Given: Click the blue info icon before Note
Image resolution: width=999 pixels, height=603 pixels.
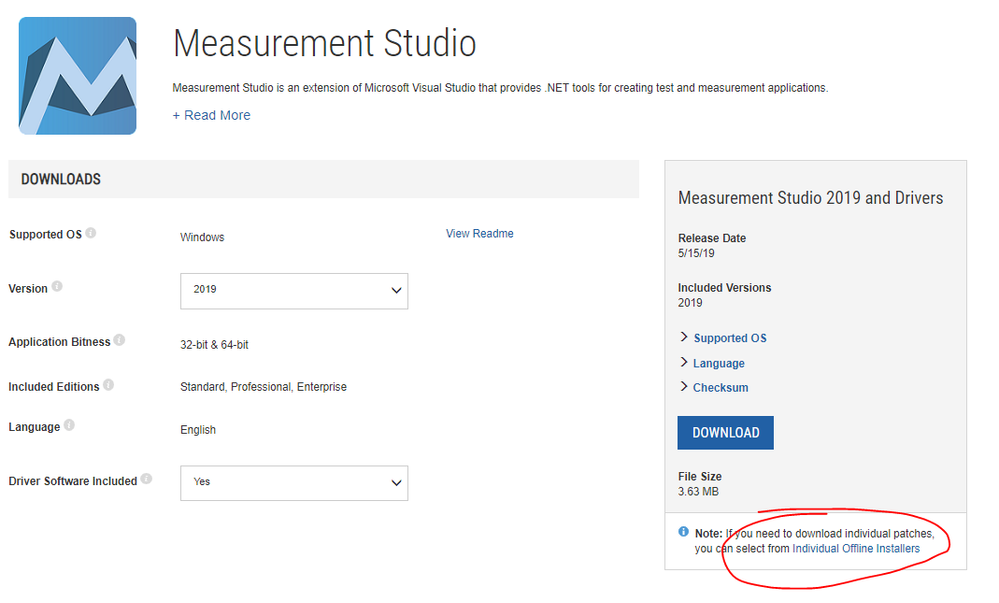Looking at the screenshot, I should [x=684, y=532].
